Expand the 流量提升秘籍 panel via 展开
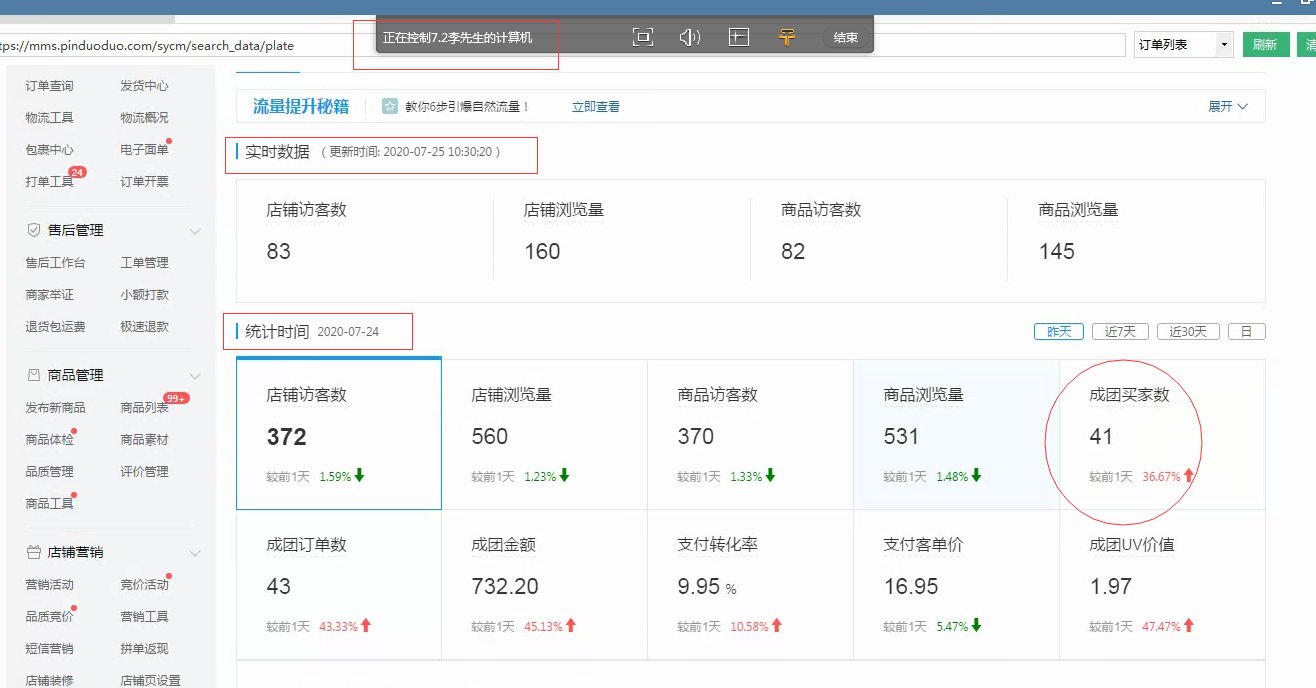Screen dimensions: 1316x688 (x=1228, y=106)
